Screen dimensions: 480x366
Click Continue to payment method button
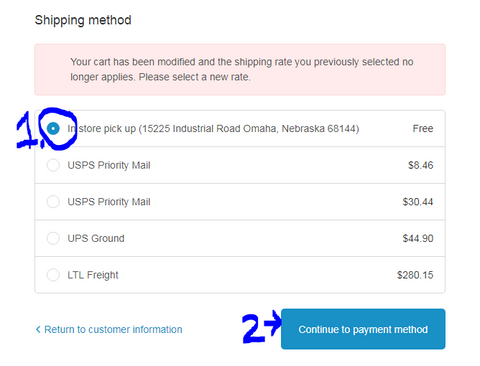(x=363, y=329)
